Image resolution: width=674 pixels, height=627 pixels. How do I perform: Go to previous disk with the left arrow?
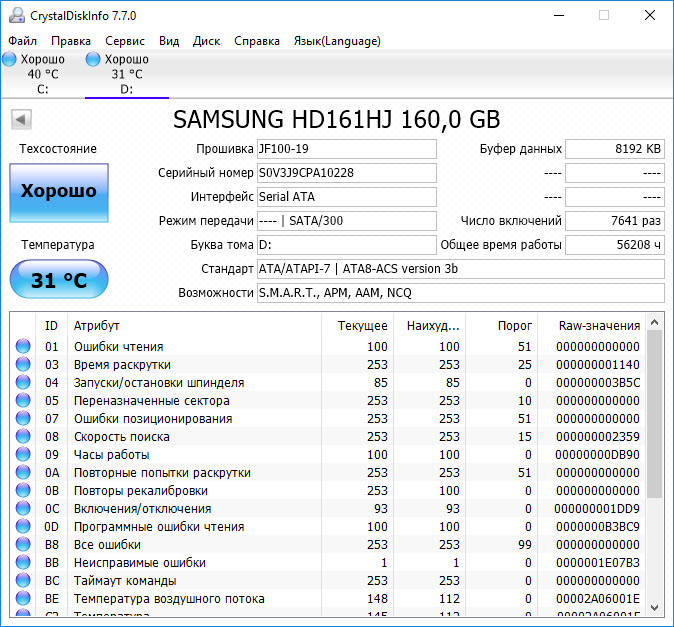21,119
